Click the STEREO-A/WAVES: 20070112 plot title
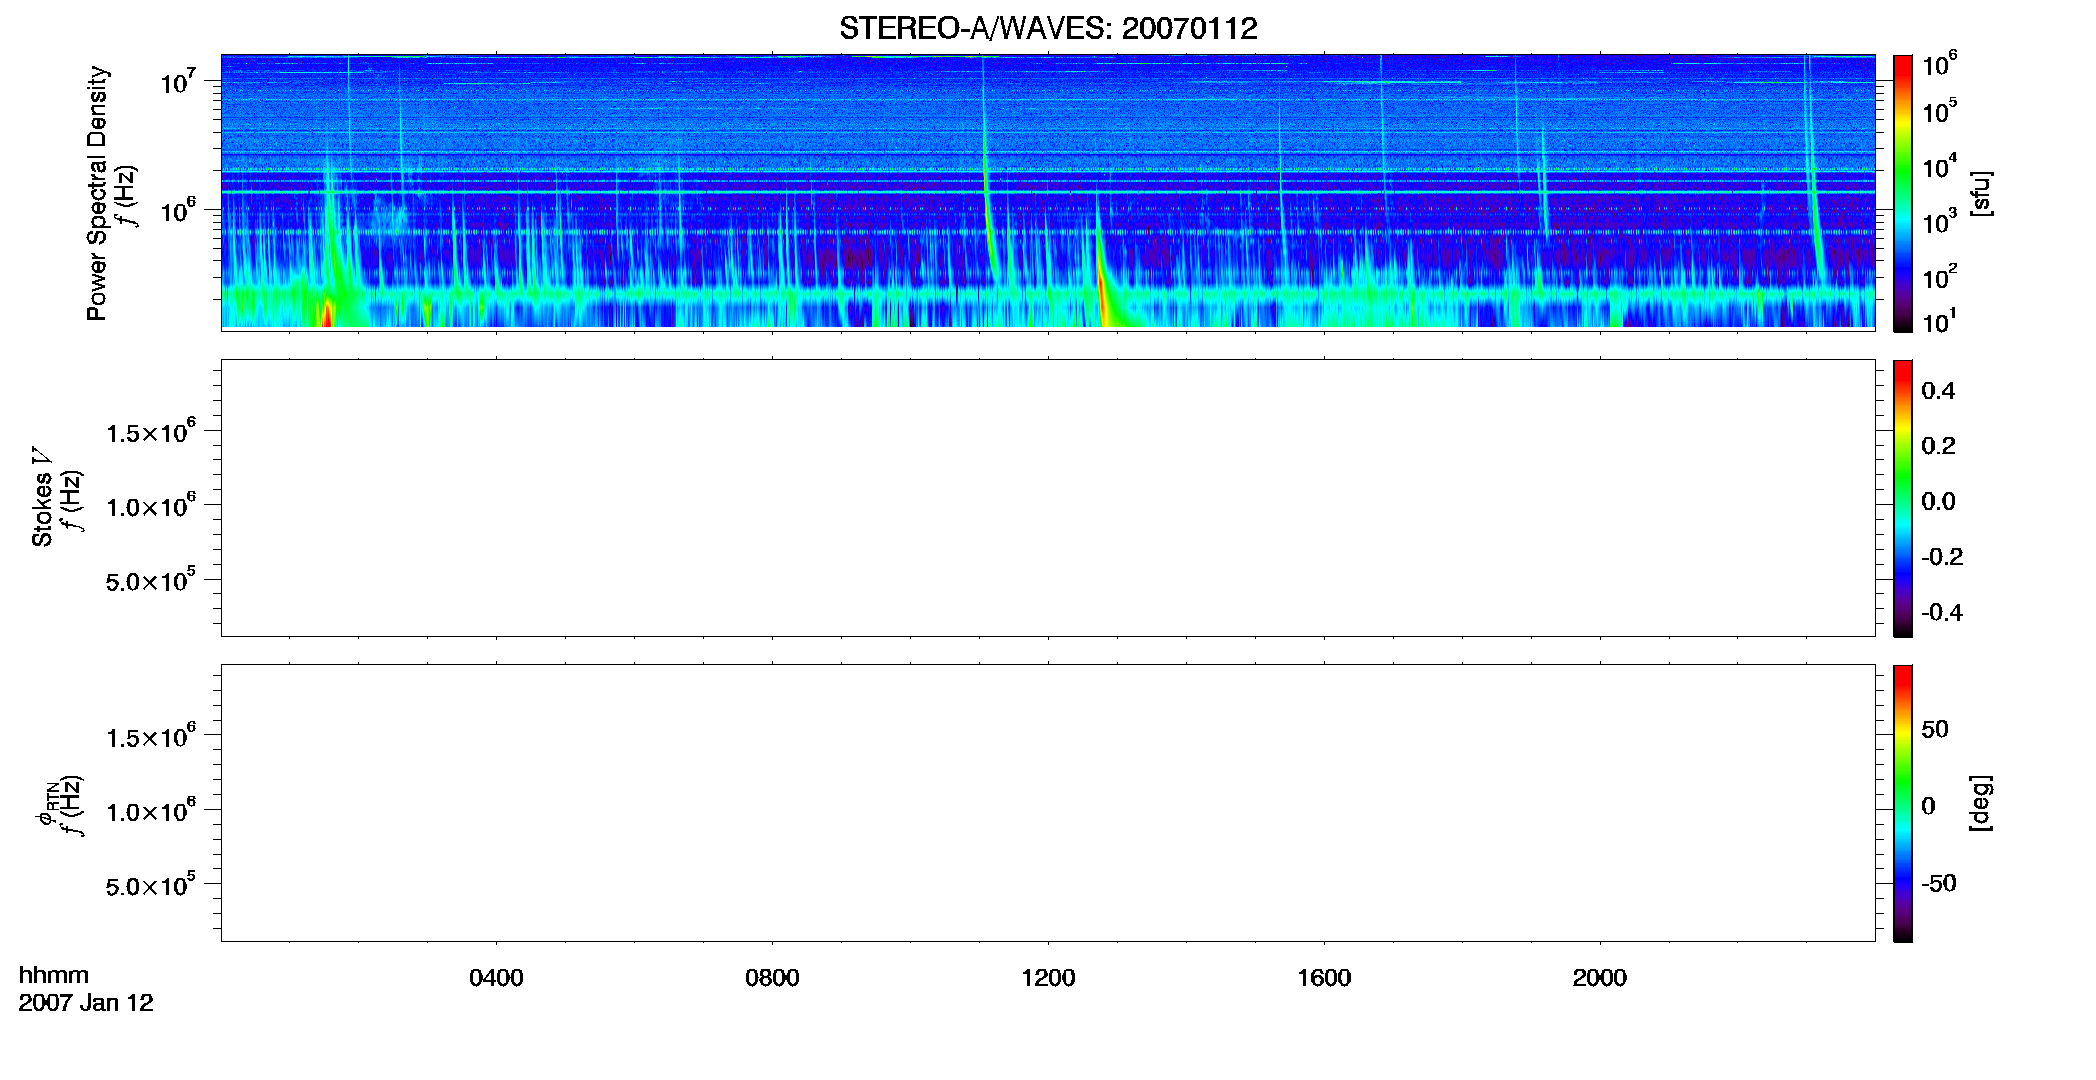Viewport: 2096px width, 1080px height. click(x=1048, y=28)
